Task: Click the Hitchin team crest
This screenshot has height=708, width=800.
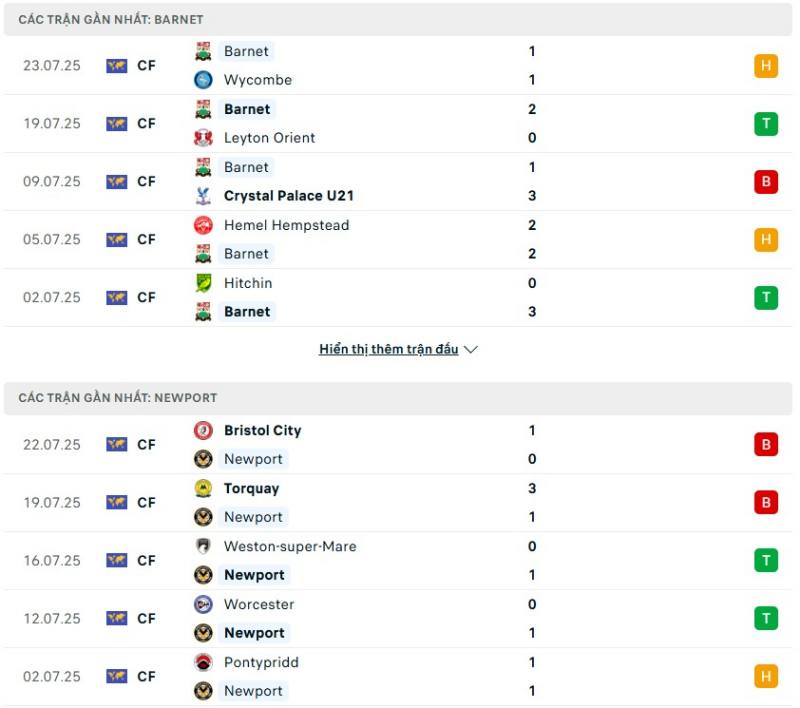Action: (x=203, y=283)
